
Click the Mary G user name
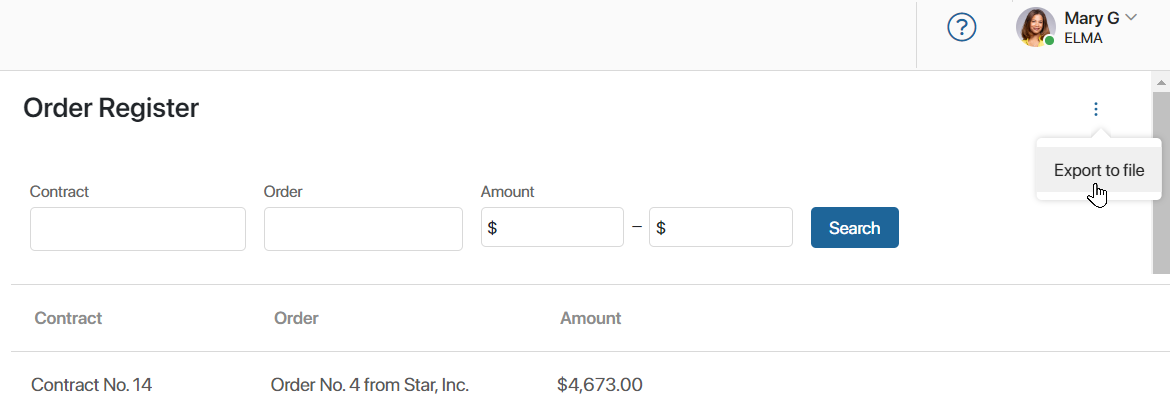tap(1092, 18)
